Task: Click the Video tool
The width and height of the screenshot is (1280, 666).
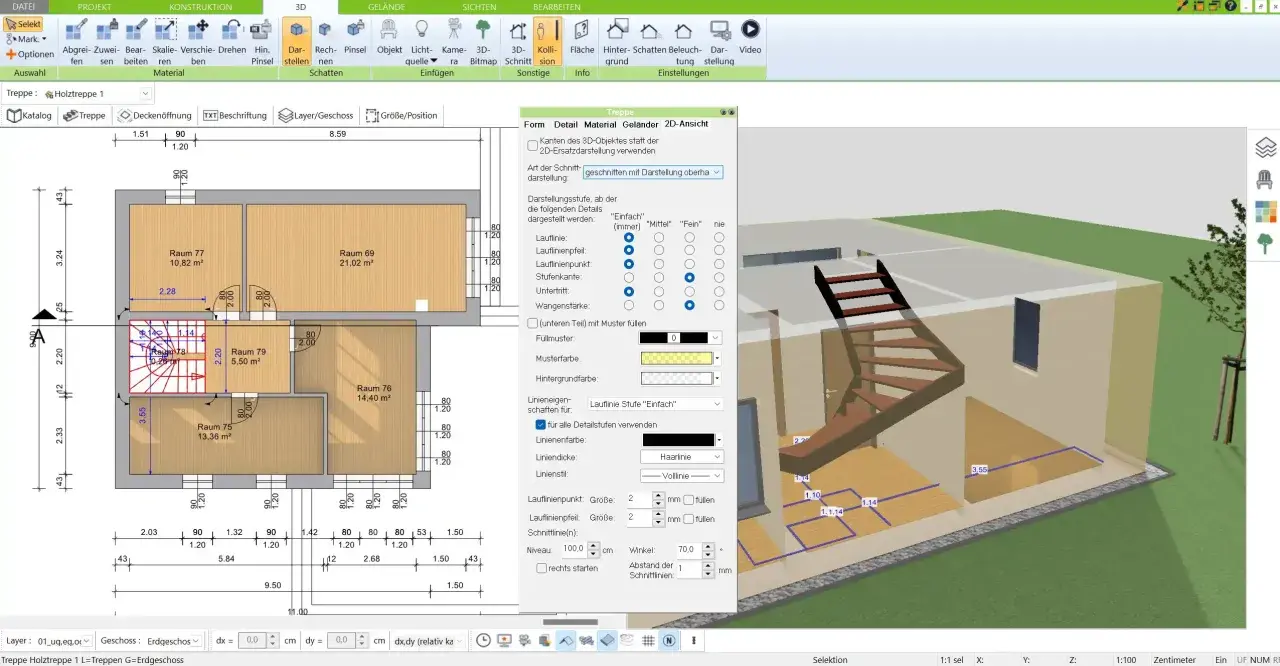Action: (x=750, y=36)
